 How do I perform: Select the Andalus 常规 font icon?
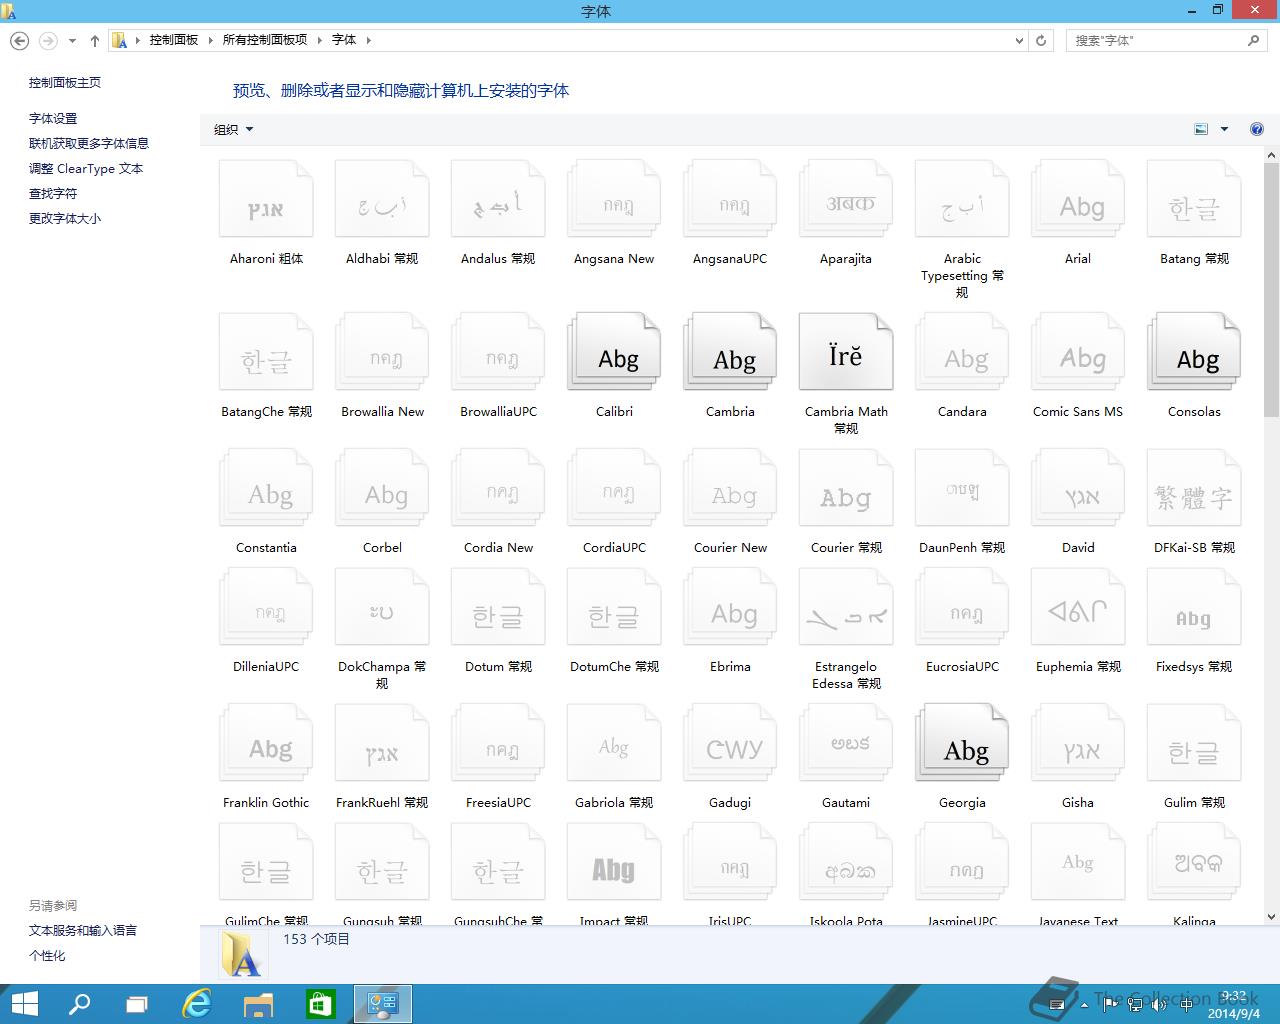(498, 199)
